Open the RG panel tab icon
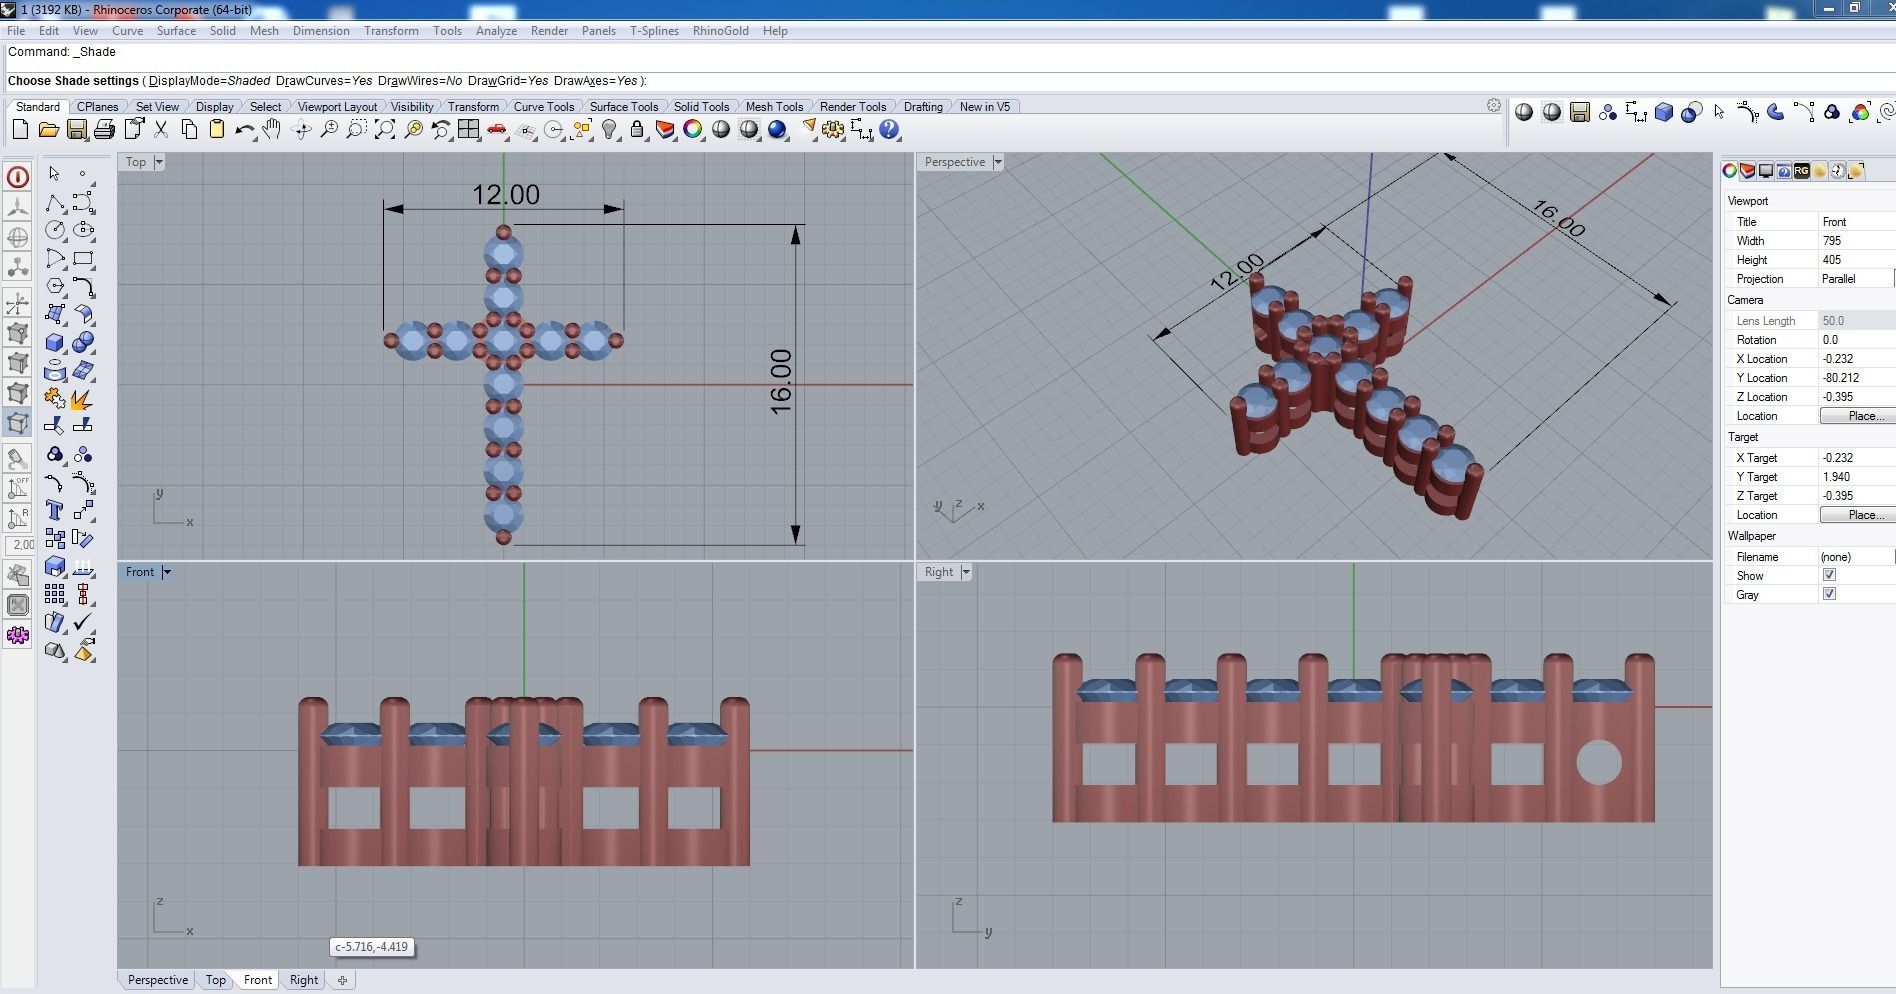Image resolution: width=1896 pixels, height=994 pixels. click(1802, 171)
